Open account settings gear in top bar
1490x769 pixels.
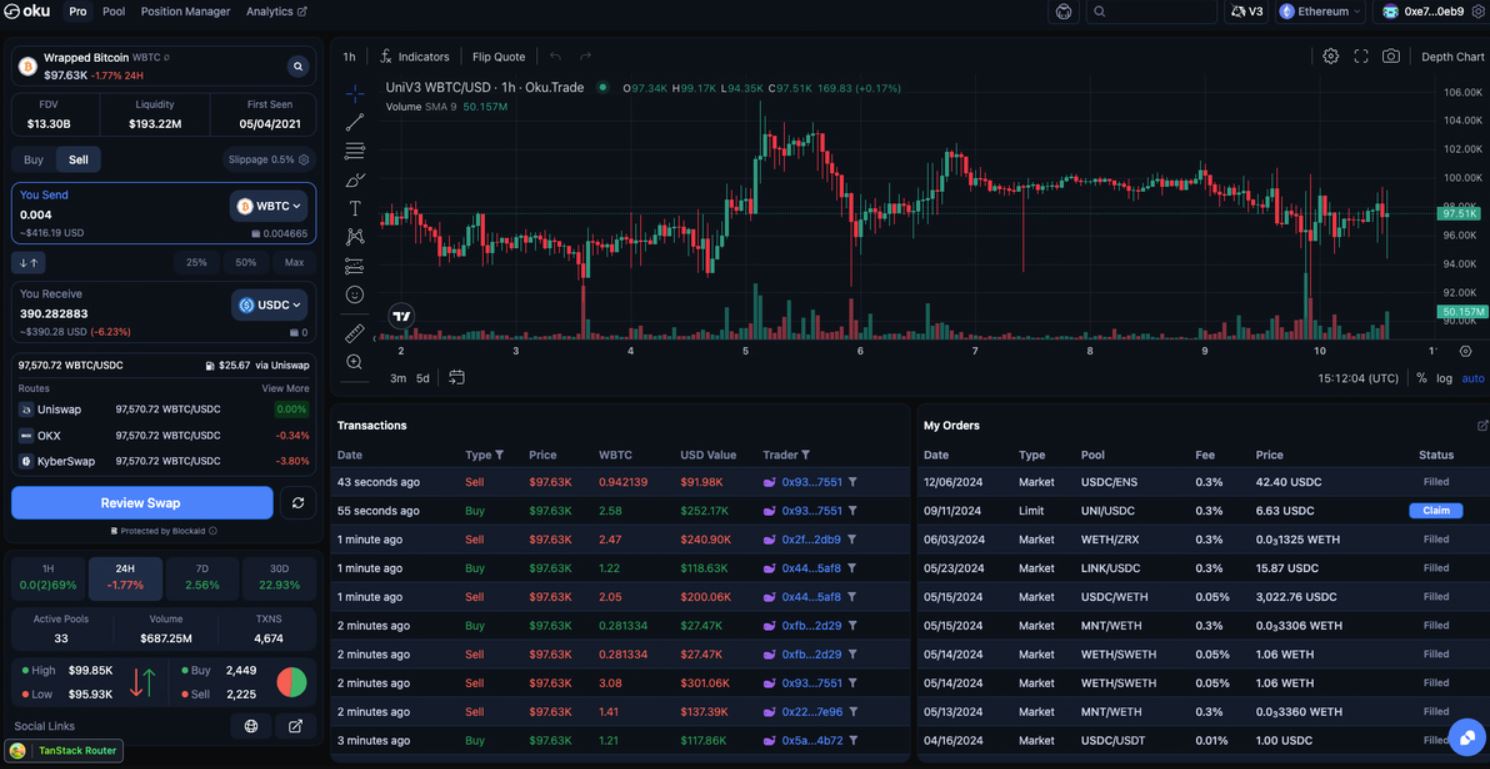(x=1479, y=12)
